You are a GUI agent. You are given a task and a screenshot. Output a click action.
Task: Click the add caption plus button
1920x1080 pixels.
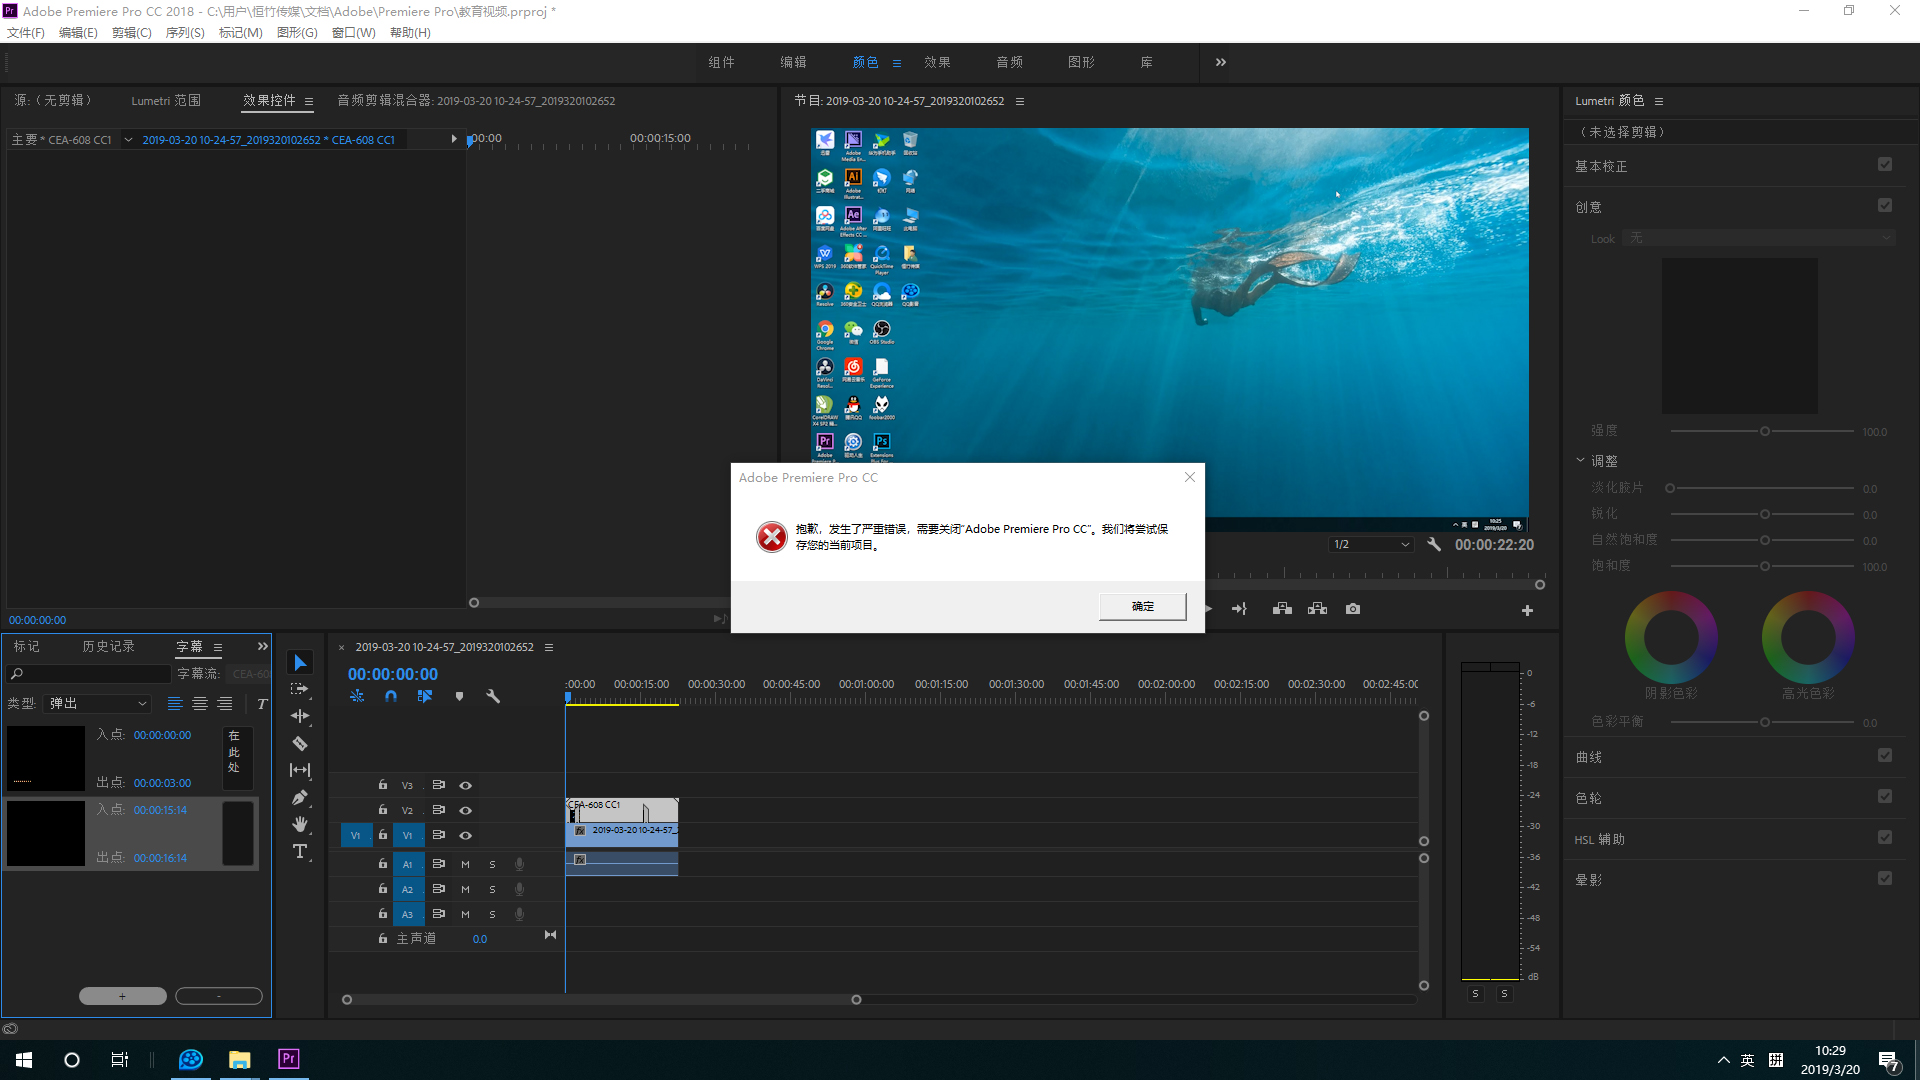(122, 996)
